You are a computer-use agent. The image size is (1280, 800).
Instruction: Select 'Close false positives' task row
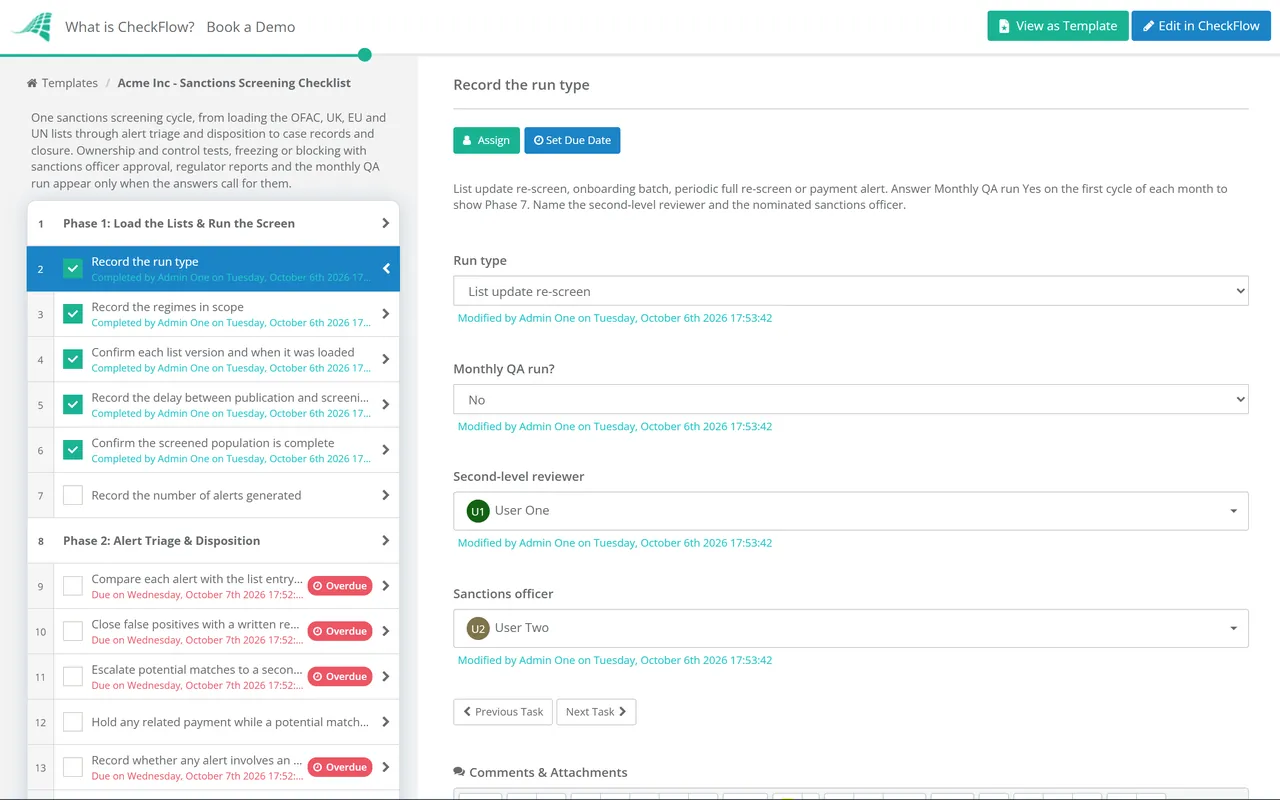tap(213, 631)
